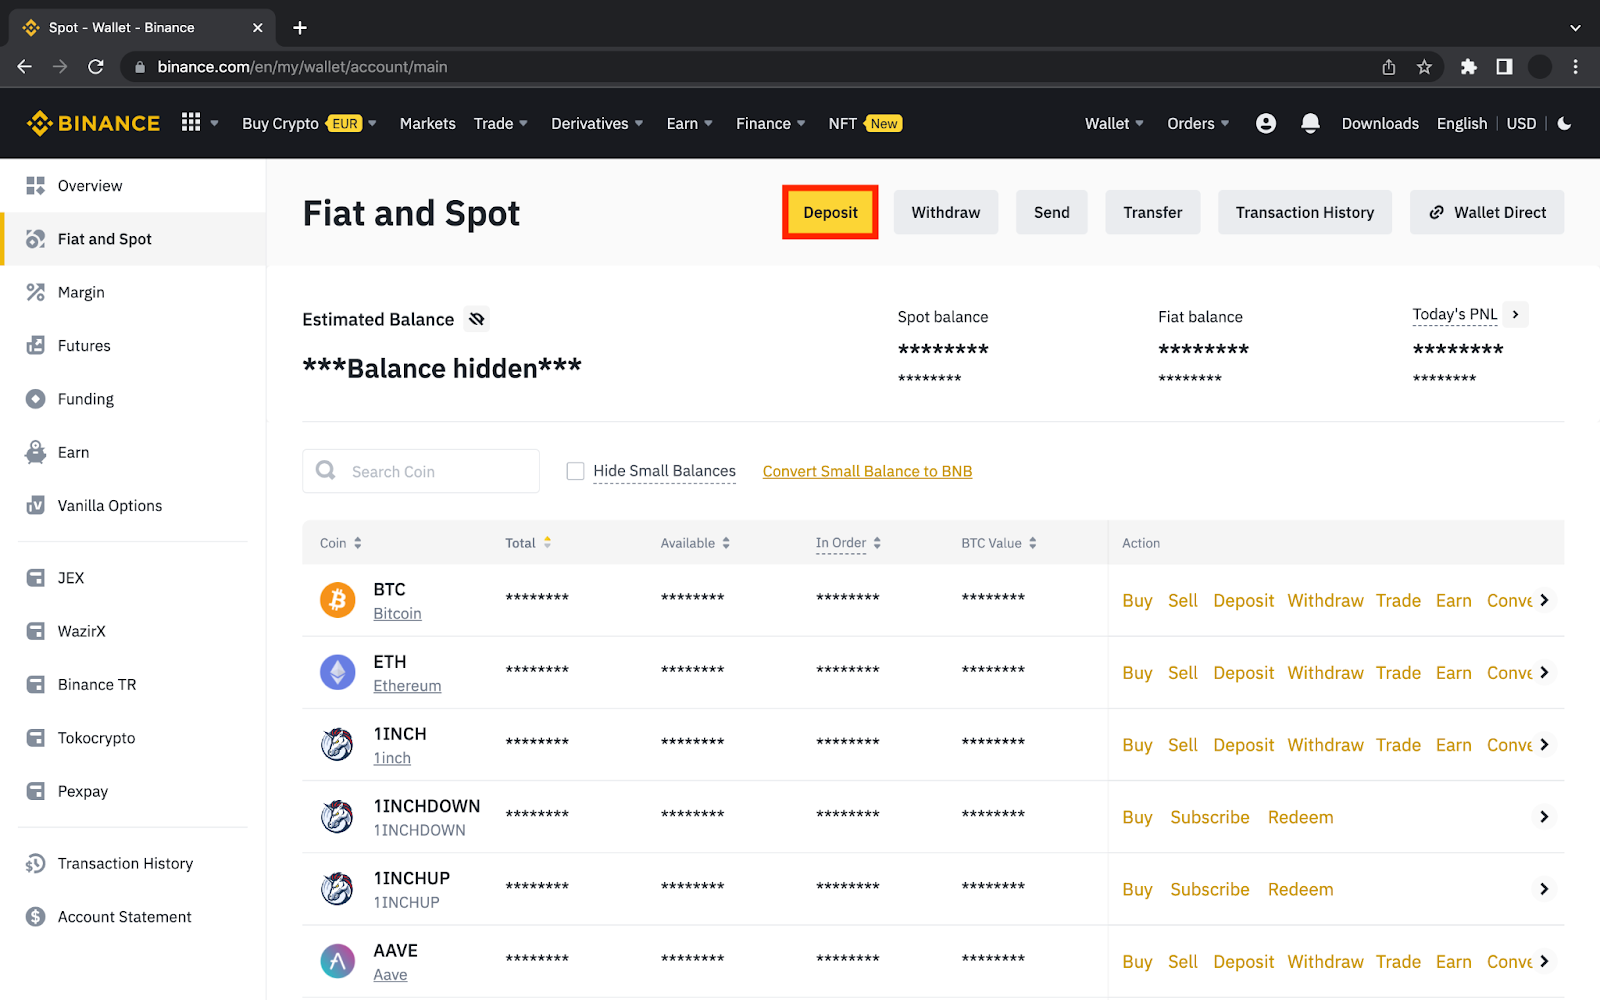This screenshot has height=1000, width=1600.
Task: Toggle dark mode moon icon
Action: click(1565, 123)
